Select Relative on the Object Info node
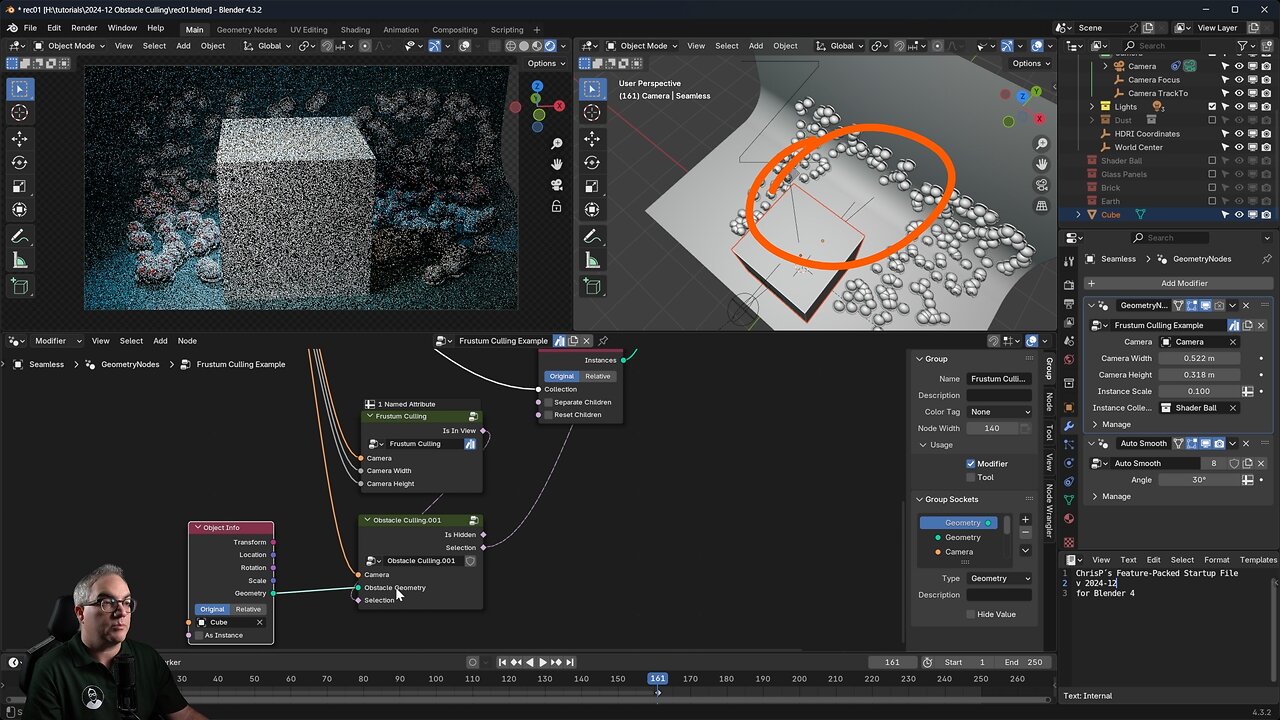This screenshot has height=720, width=1280. [248, 609]
